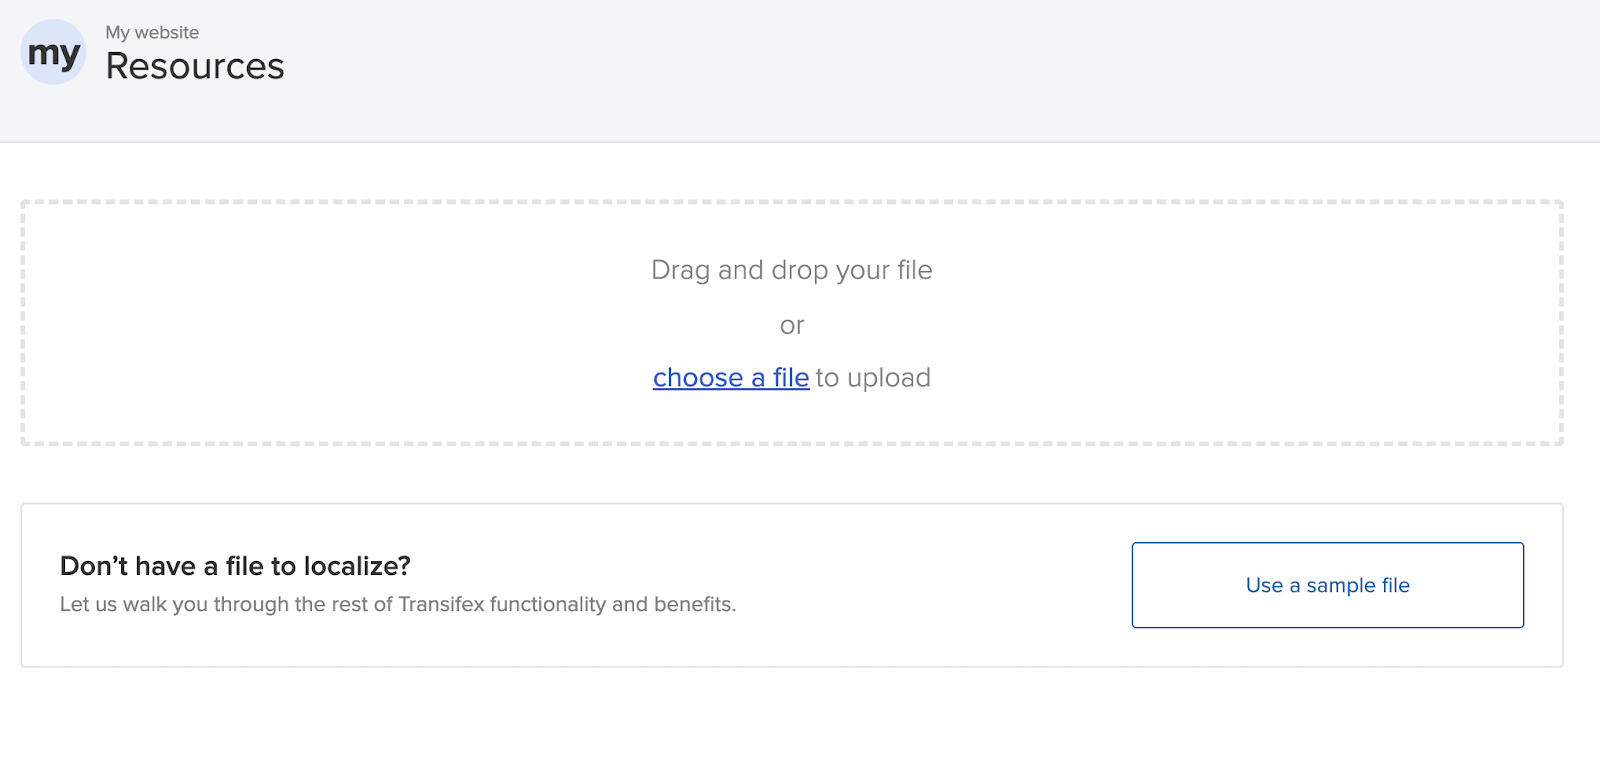The image size is (1600, 773).
Task: Click inside the dashed file drop zone
Action: (x=791, y=323)
